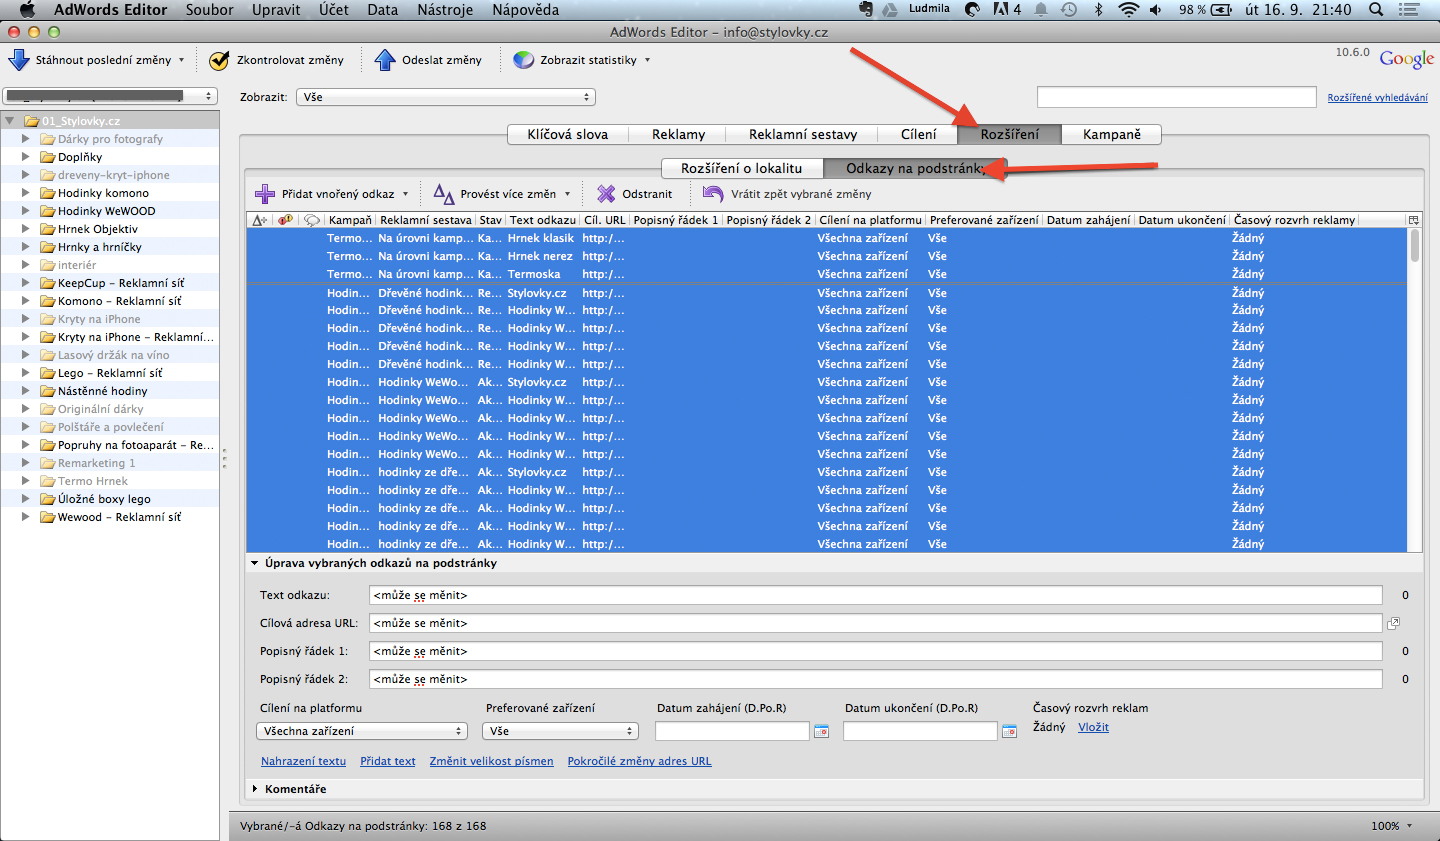
Task: Select the row with Termoska link text
Action: 827,274
